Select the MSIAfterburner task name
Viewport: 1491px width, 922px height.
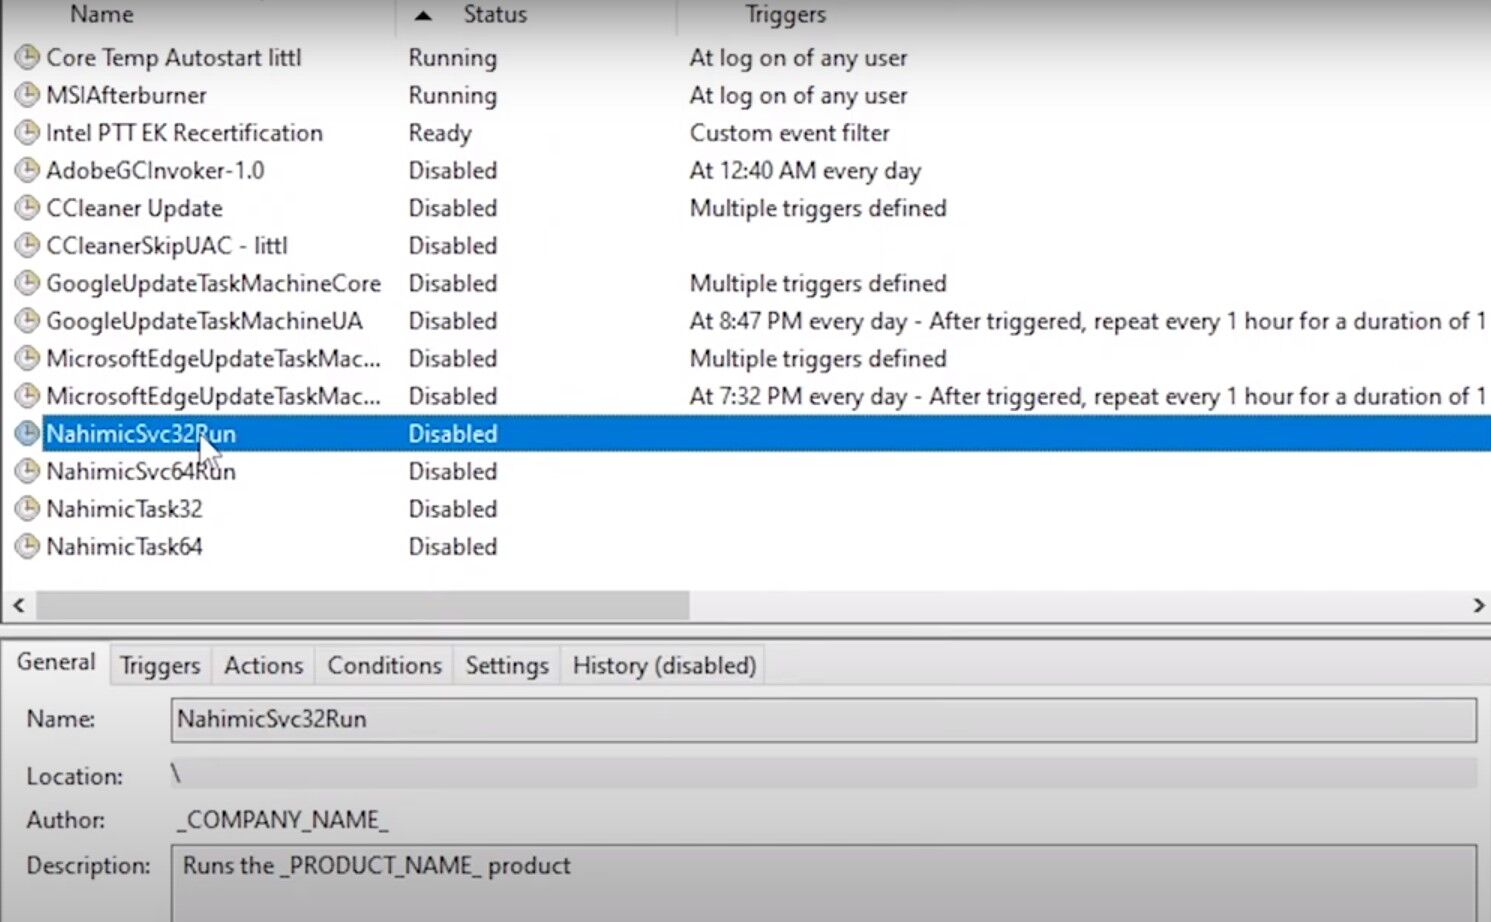pos(126,96)
